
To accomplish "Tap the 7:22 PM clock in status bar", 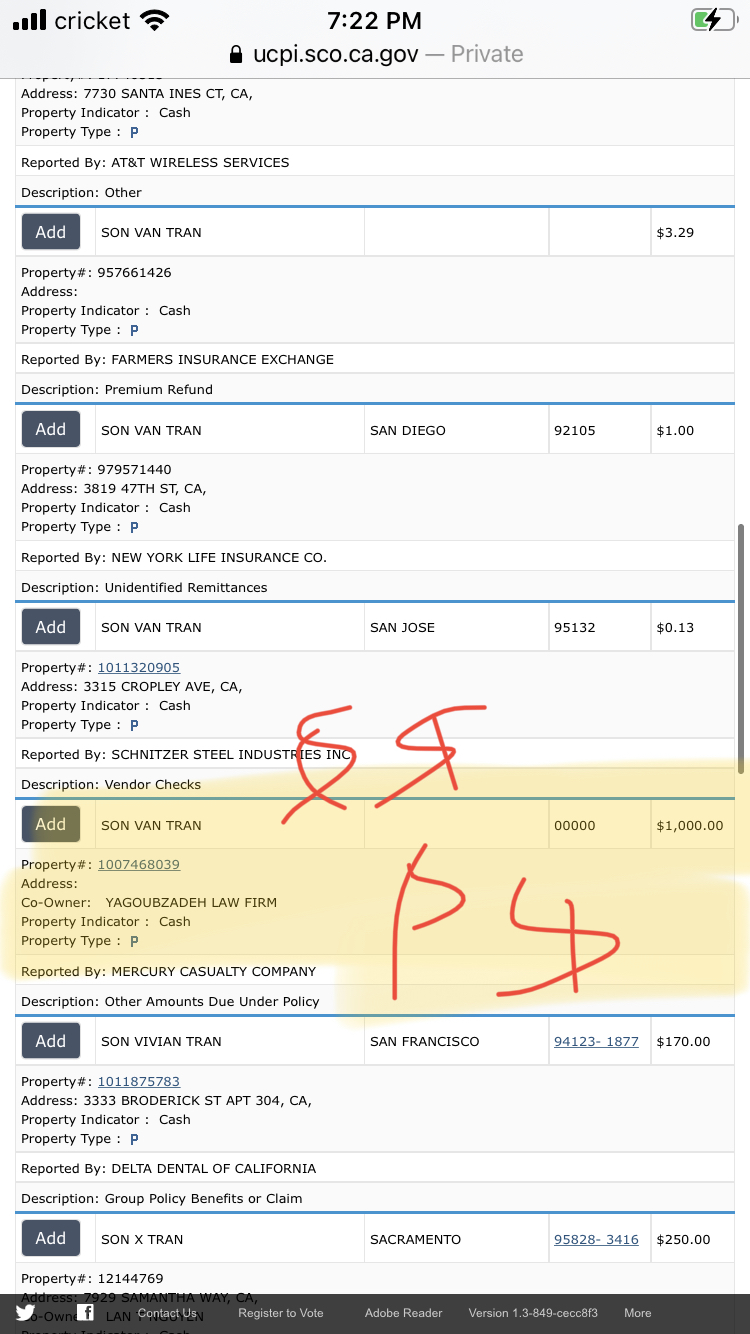I will tap(375, 20).
